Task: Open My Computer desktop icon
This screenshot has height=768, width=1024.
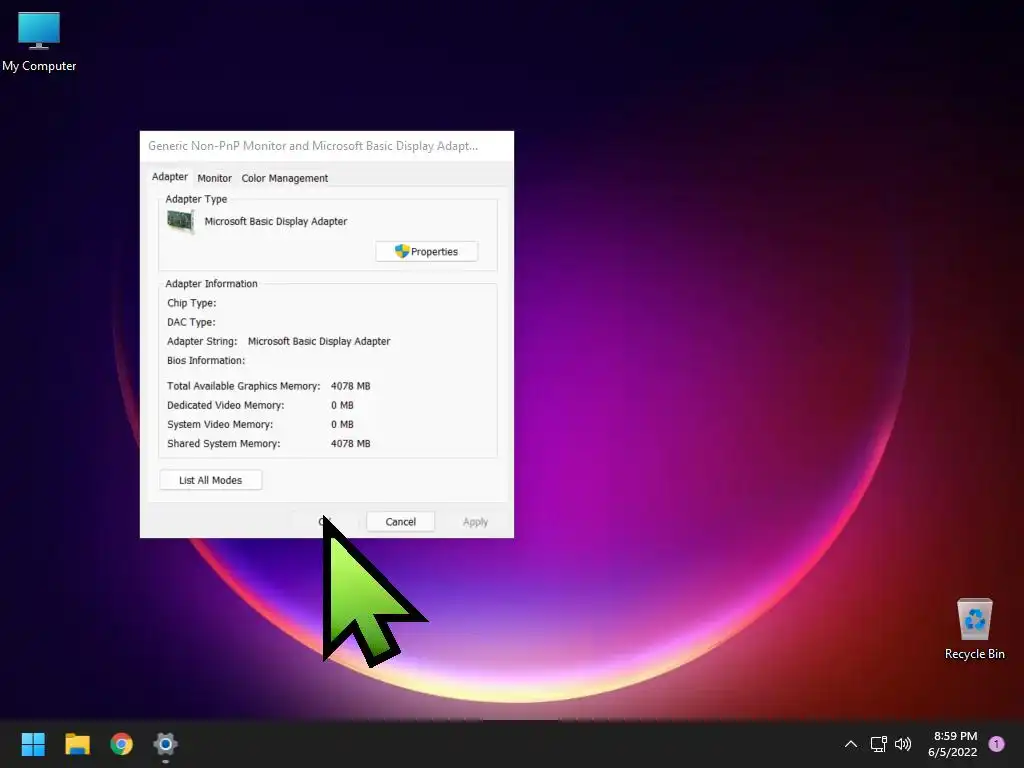Action: (39, 42)
